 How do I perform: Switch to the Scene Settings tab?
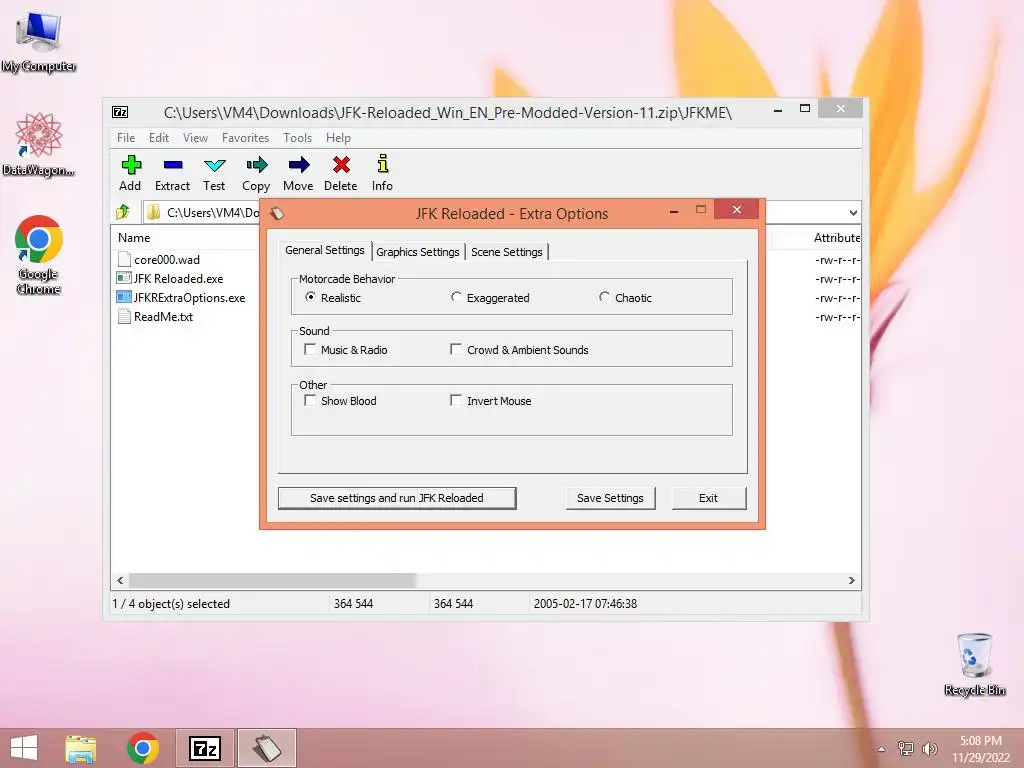click(x=507, y=252)
